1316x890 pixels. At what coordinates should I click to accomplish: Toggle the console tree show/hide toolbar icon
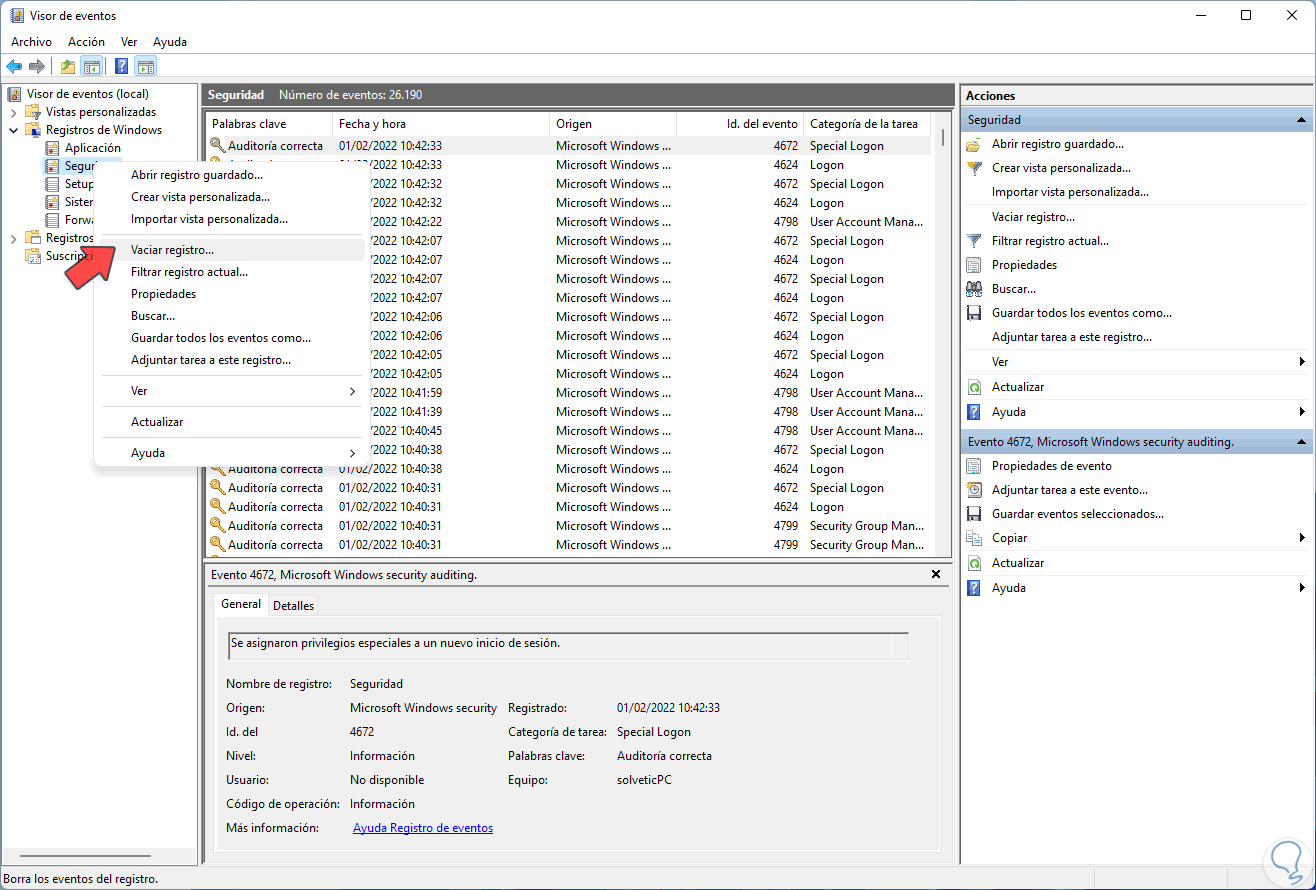click(x=91, y=67)
